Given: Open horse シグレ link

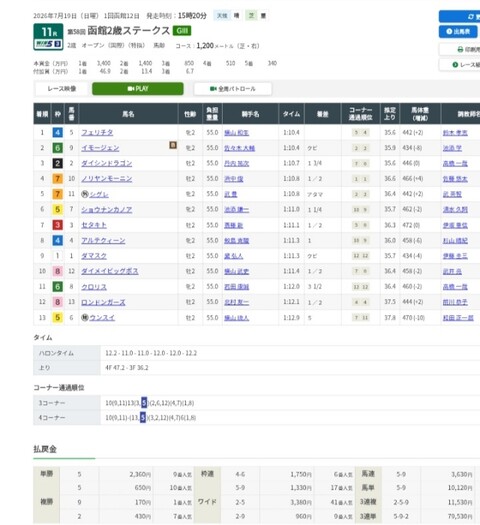Looking at the screenshot, I should (99, 194).
